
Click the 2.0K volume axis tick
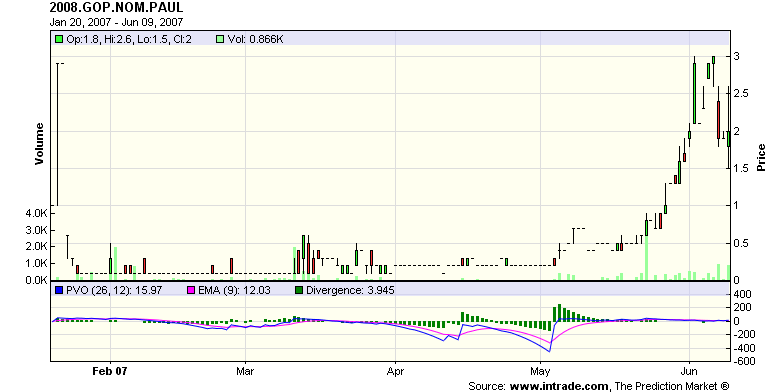point(36,247)
